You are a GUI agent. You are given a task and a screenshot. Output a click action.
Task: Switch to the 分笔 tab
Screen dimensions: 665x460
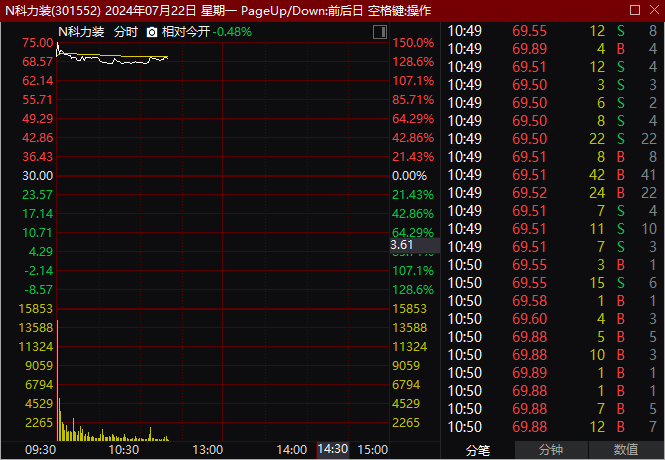coord(478,450)
